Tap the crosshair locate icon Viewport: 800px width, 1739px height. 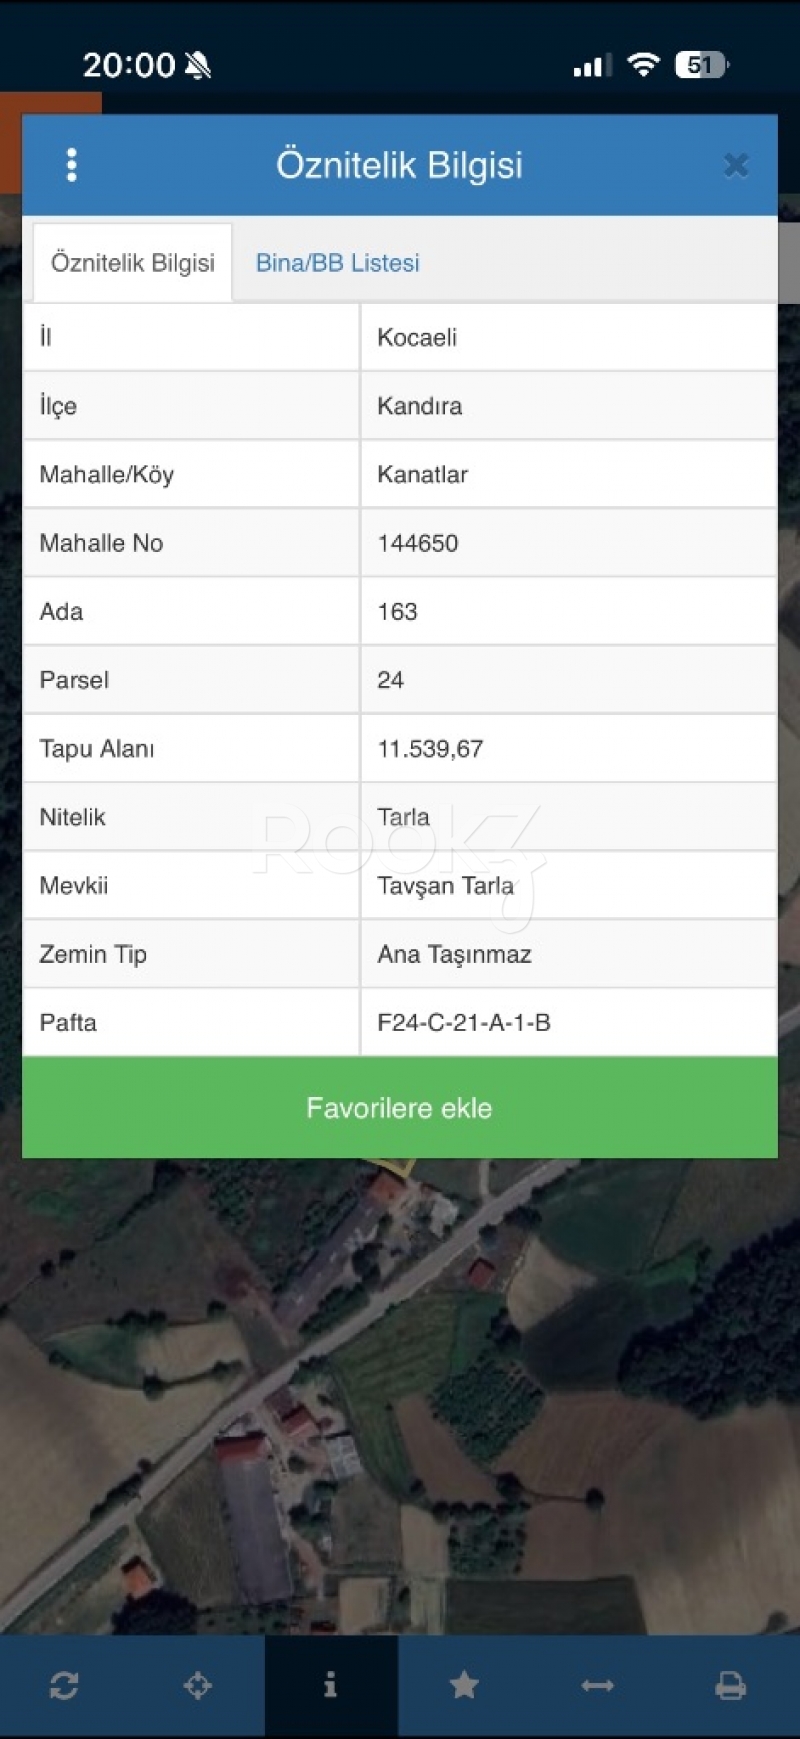198,1686
